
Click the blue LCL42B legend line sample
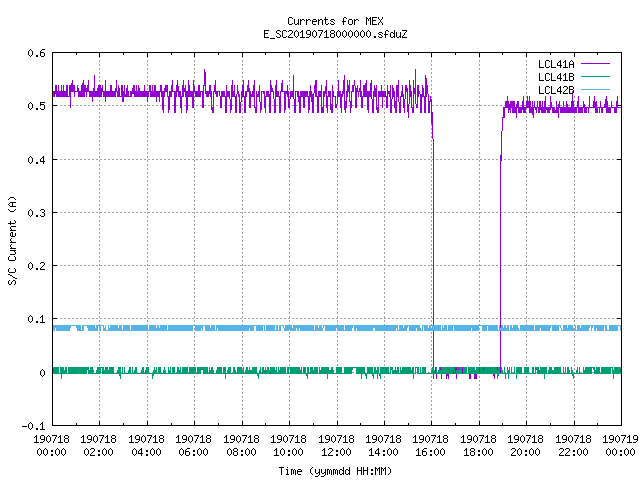point(595,89)
